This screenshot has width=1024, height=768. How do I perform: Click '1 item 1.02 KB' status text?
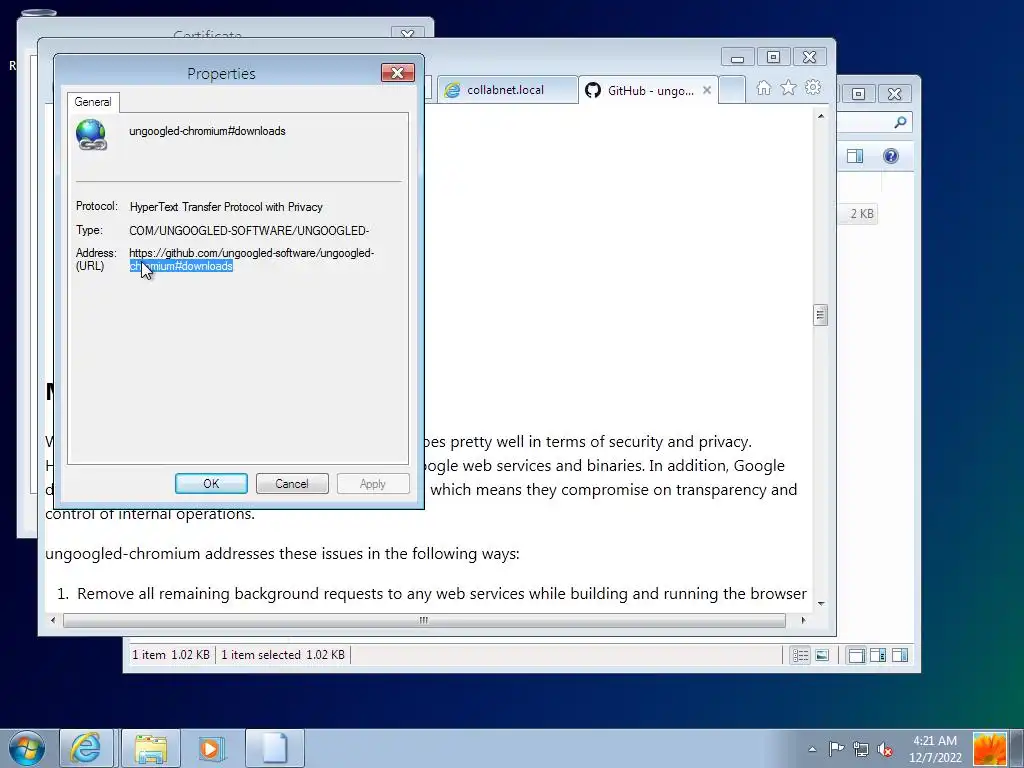(171, 654)
